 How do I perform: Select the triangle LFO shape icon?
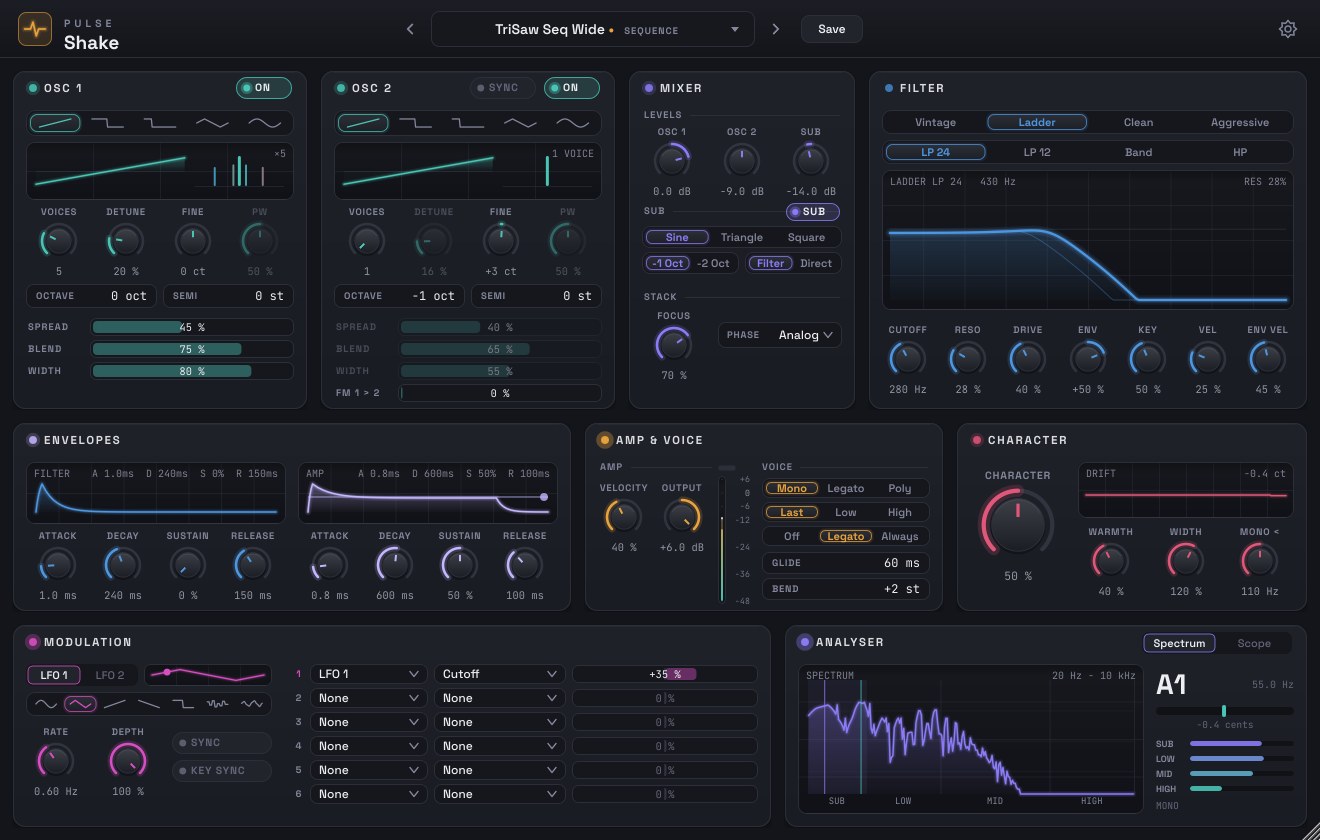tap(80, 704)
